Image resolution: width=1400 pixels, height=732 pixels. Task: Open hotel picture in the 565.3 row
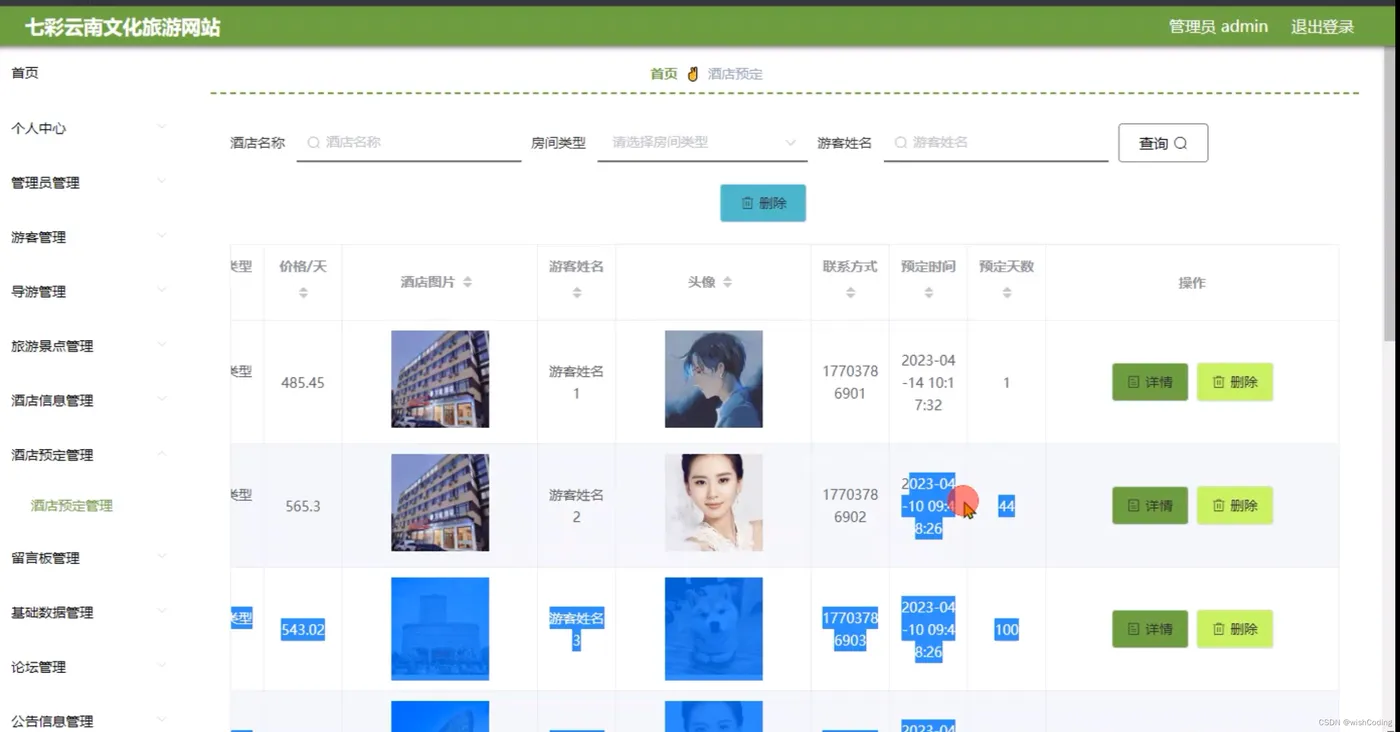[x=440, y=503]
